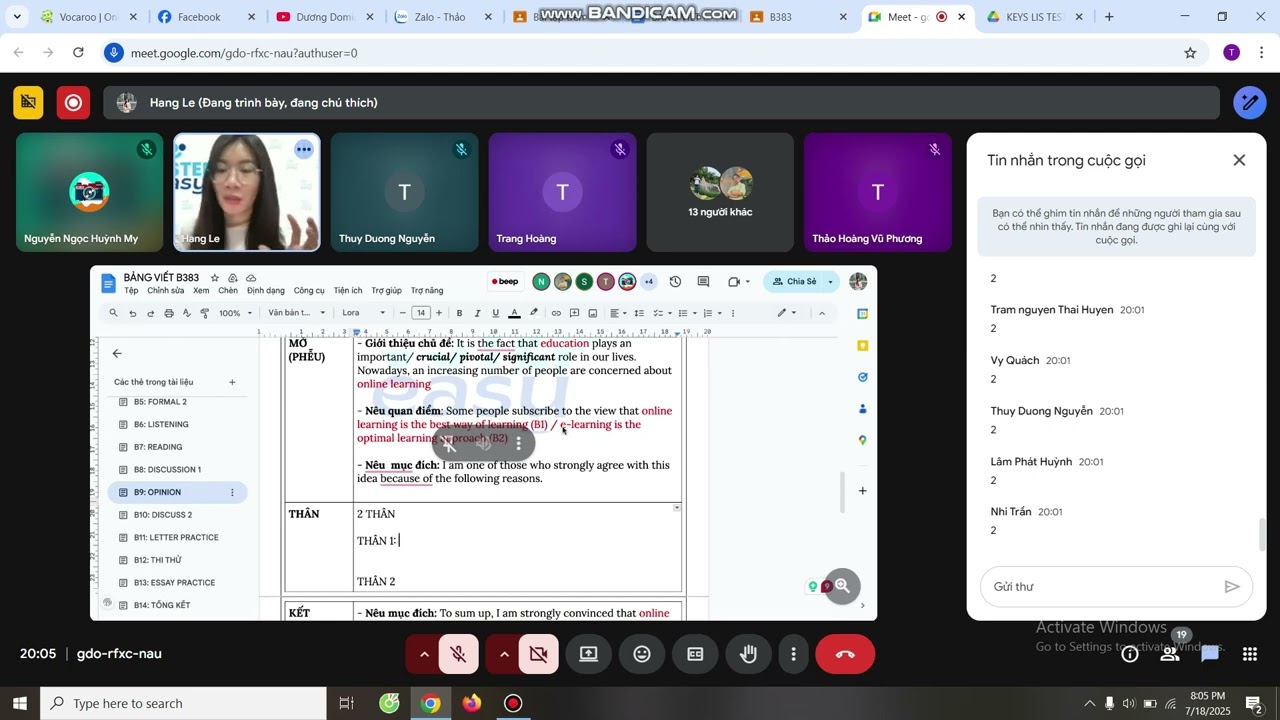Screen dimensions: 1280x720
Task: Open the Tiện ích menu
Action: (x=348, y=291)
